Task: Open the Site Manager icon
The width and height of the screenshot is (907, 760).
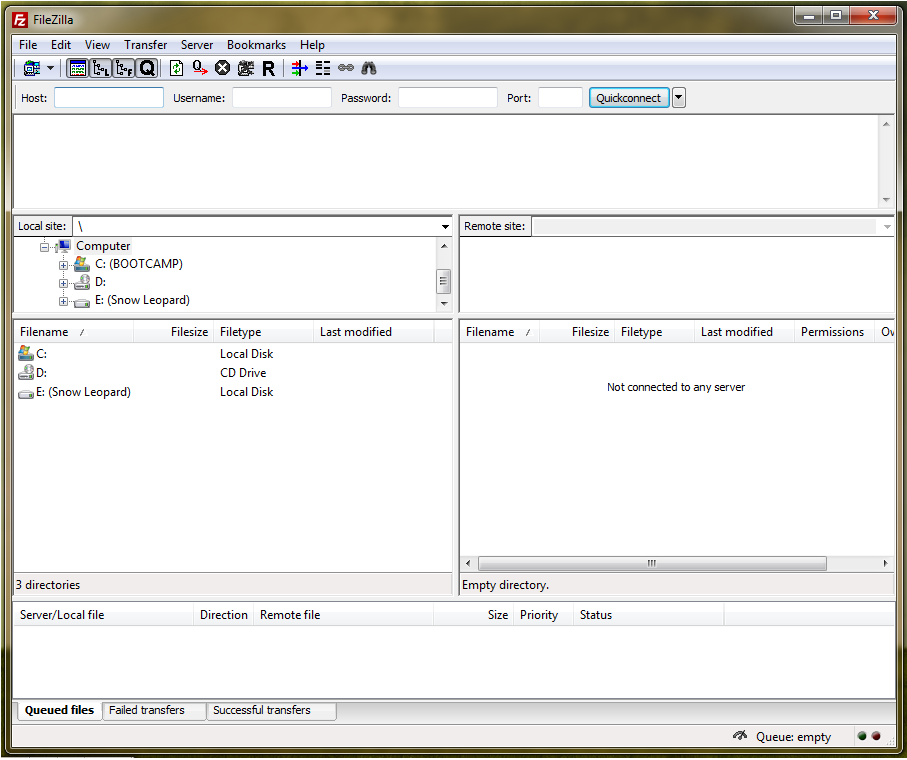Action: point(31,68)
